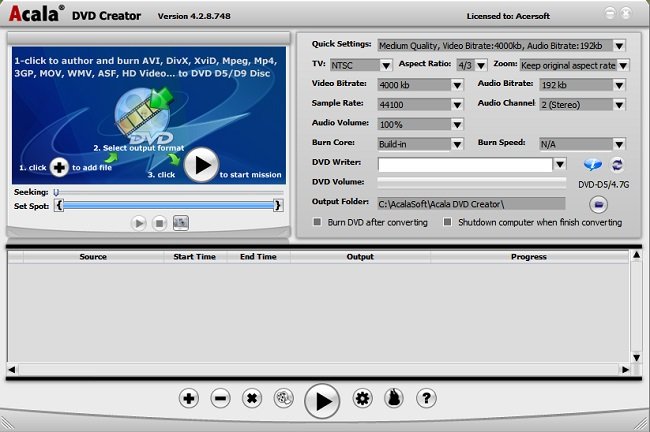The height and width of the screenshot is (432, 650).
Task: Minimize the Acala DVD Creator window
Action: [610, 13]
